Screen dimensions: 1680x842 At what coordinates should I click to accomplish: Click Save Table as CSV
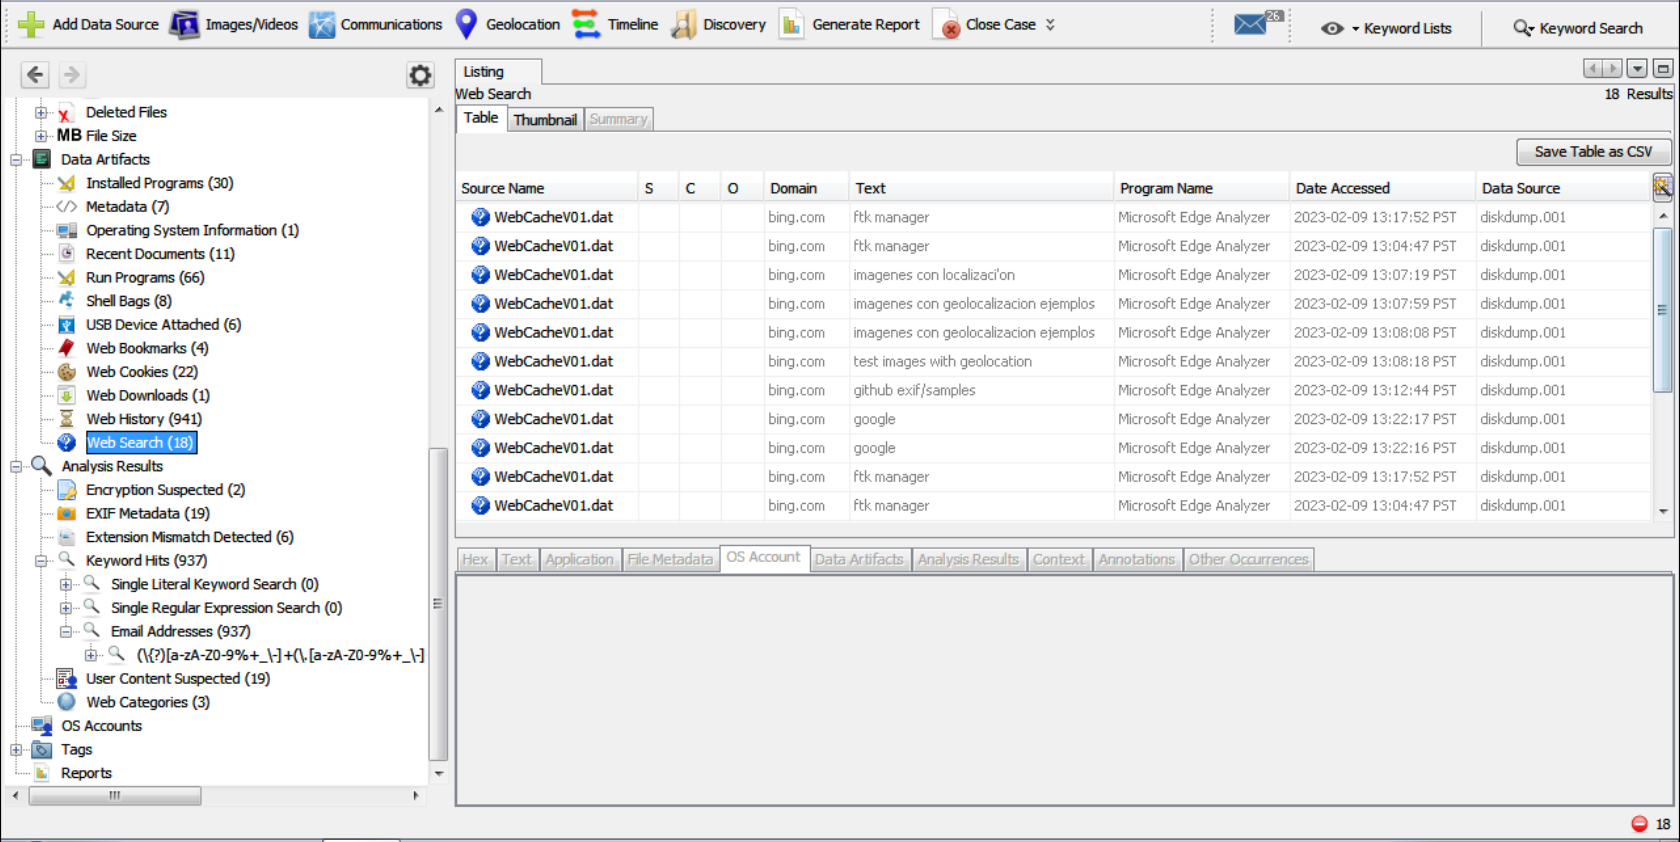click(x=1593, y=152)
